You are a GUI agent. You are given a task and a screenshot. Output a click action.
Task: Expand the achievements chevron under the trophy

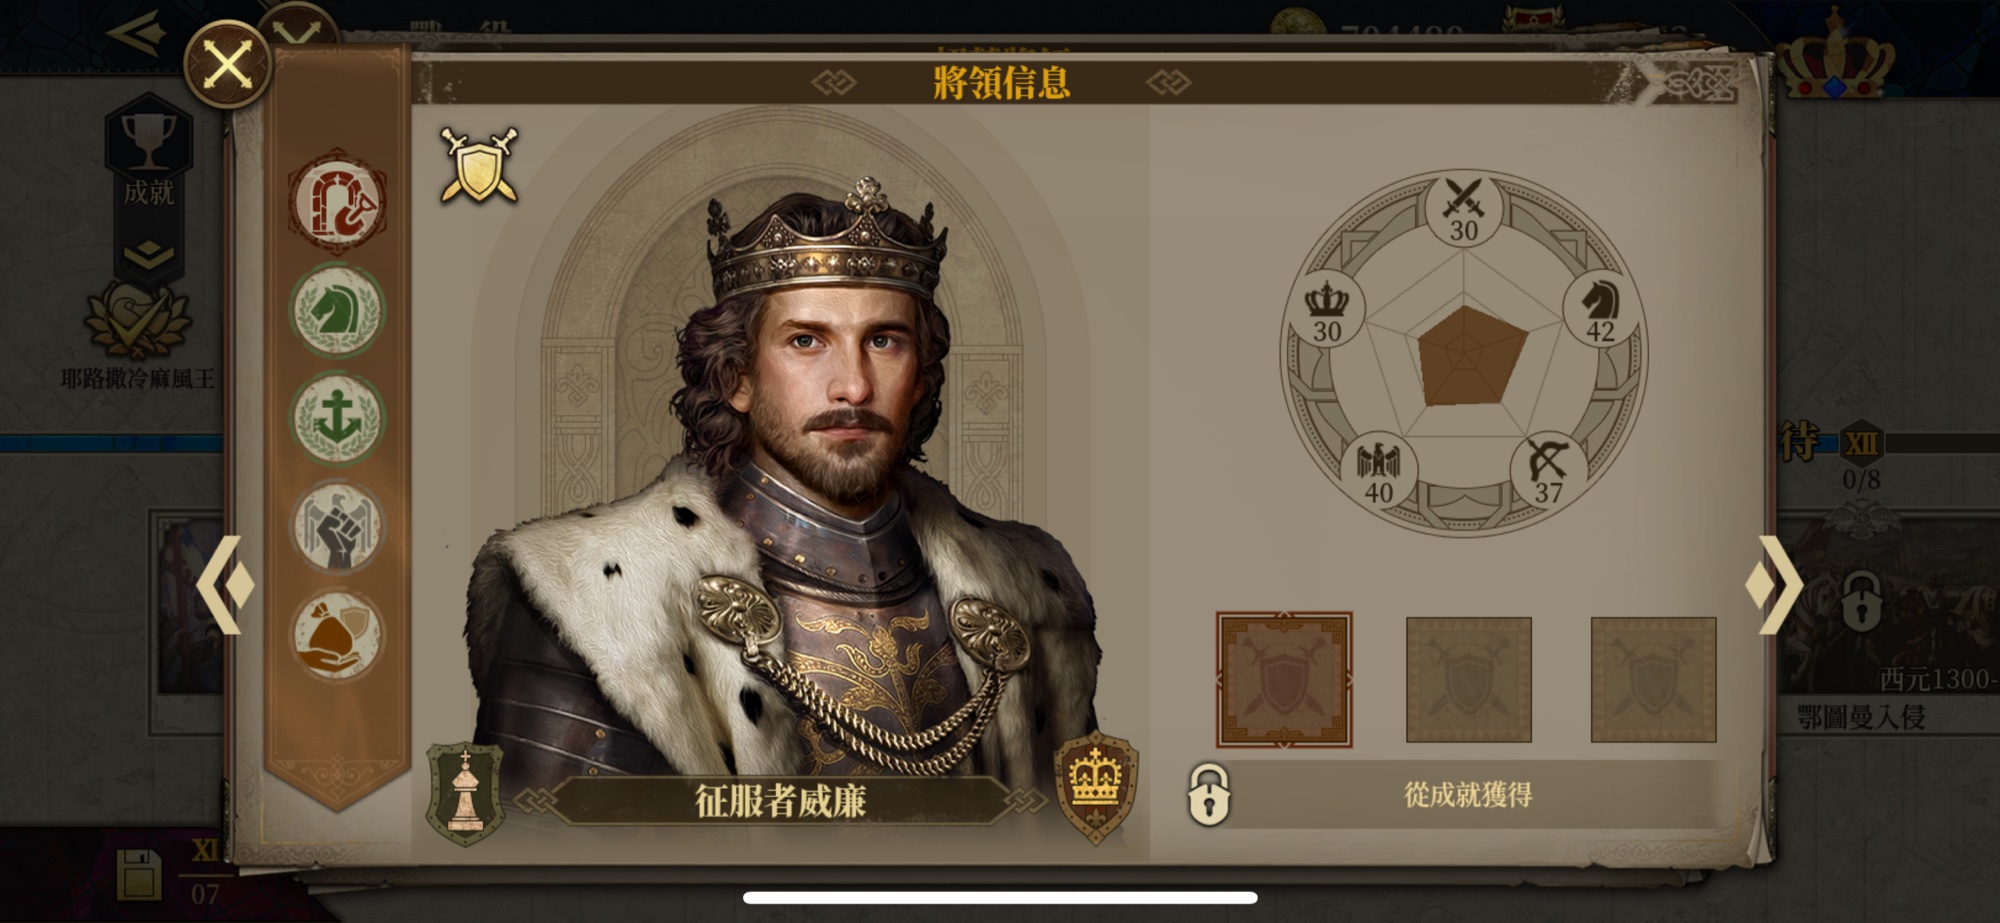pyautogui.click(x=148, y=255)
